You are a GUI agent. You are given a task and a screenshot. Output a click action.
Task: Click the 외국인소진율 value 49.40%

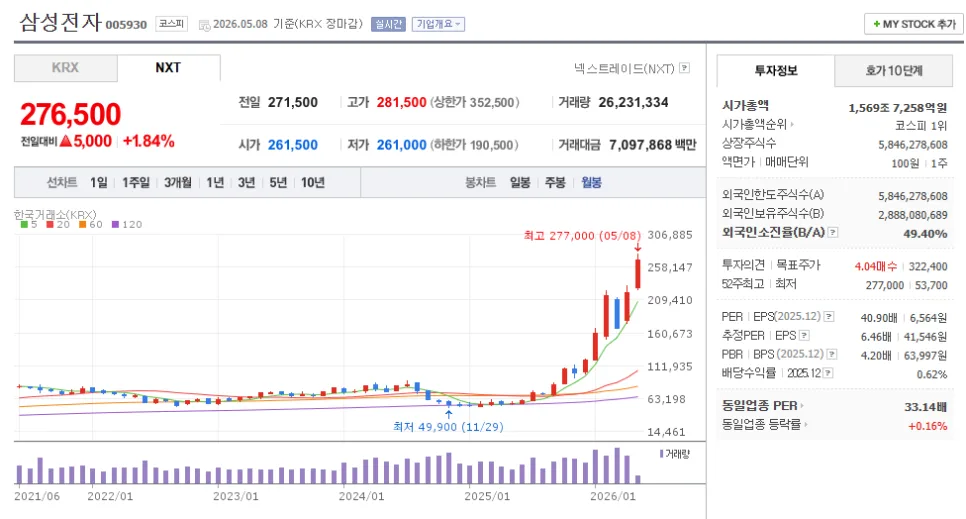coord(925,234)
